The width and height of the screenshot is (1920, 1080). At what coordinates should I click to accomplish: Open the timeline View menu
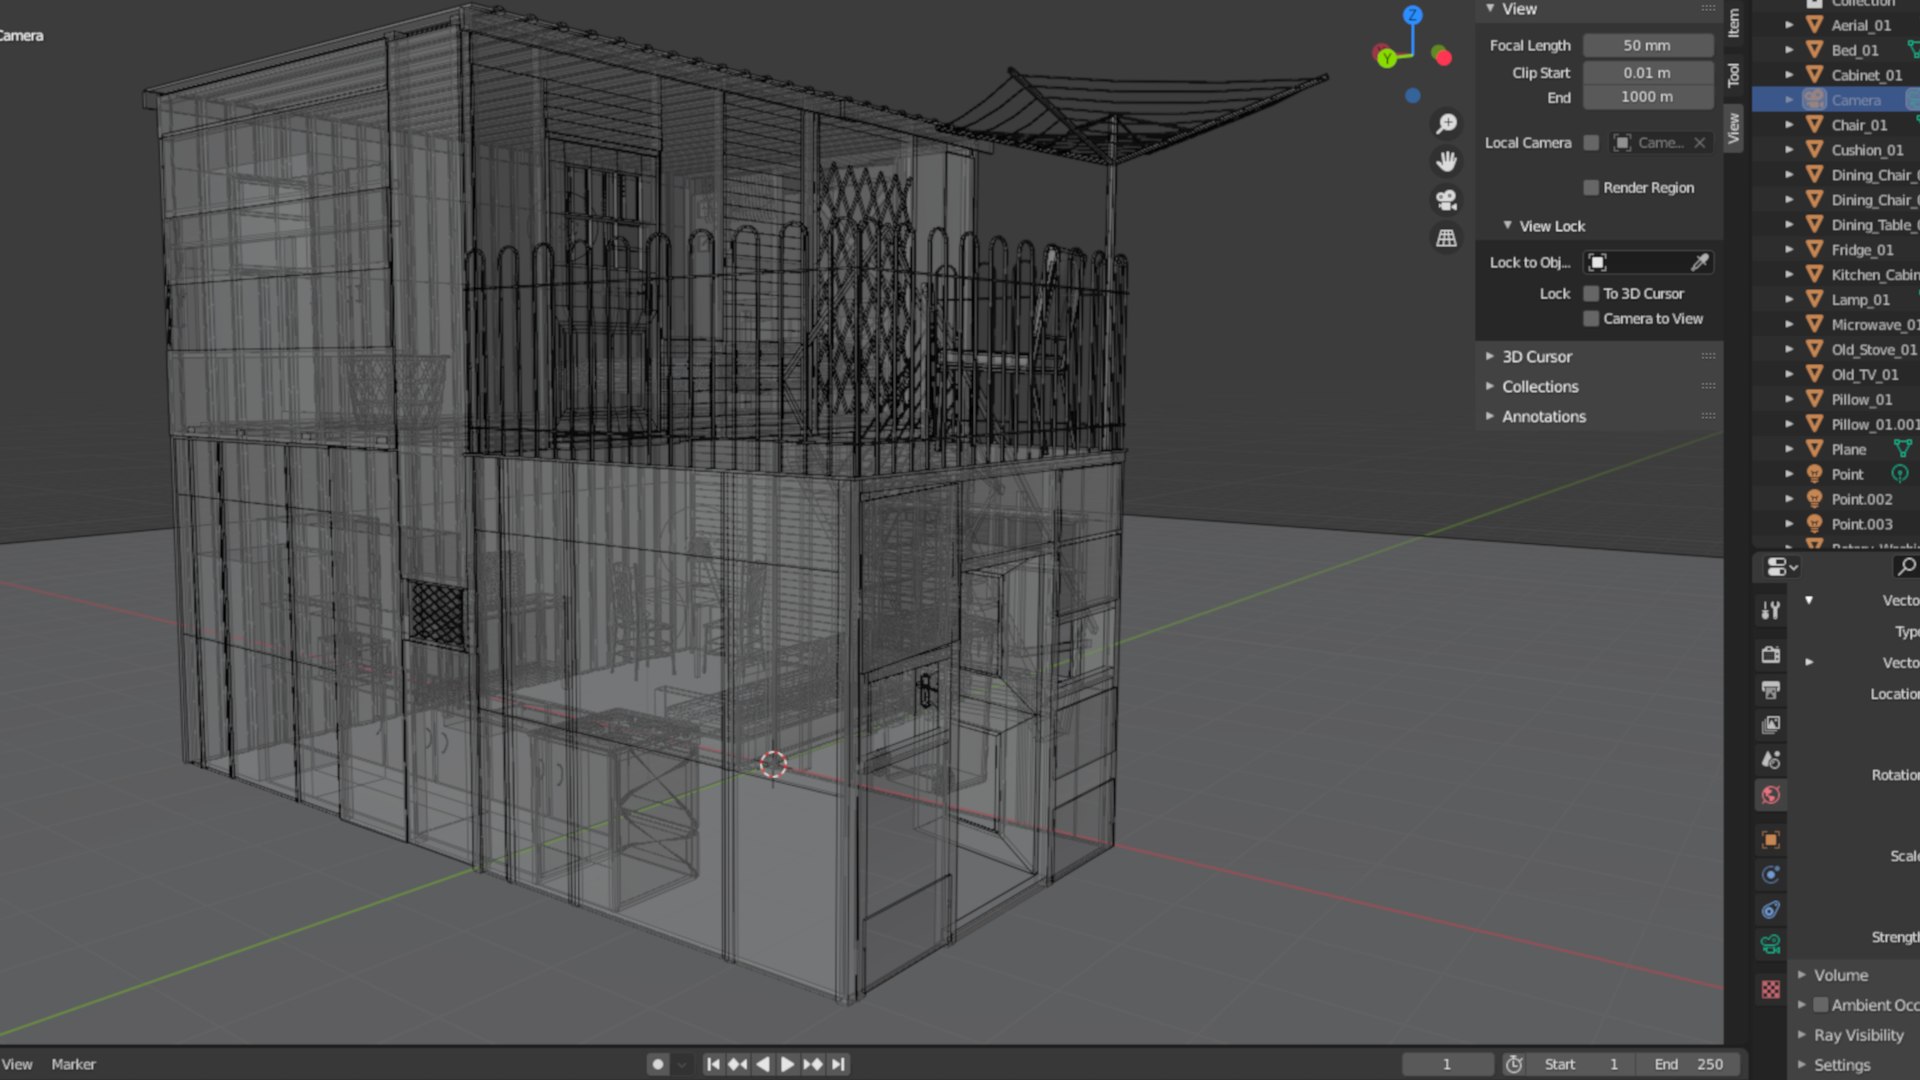tap(17, 1064)
